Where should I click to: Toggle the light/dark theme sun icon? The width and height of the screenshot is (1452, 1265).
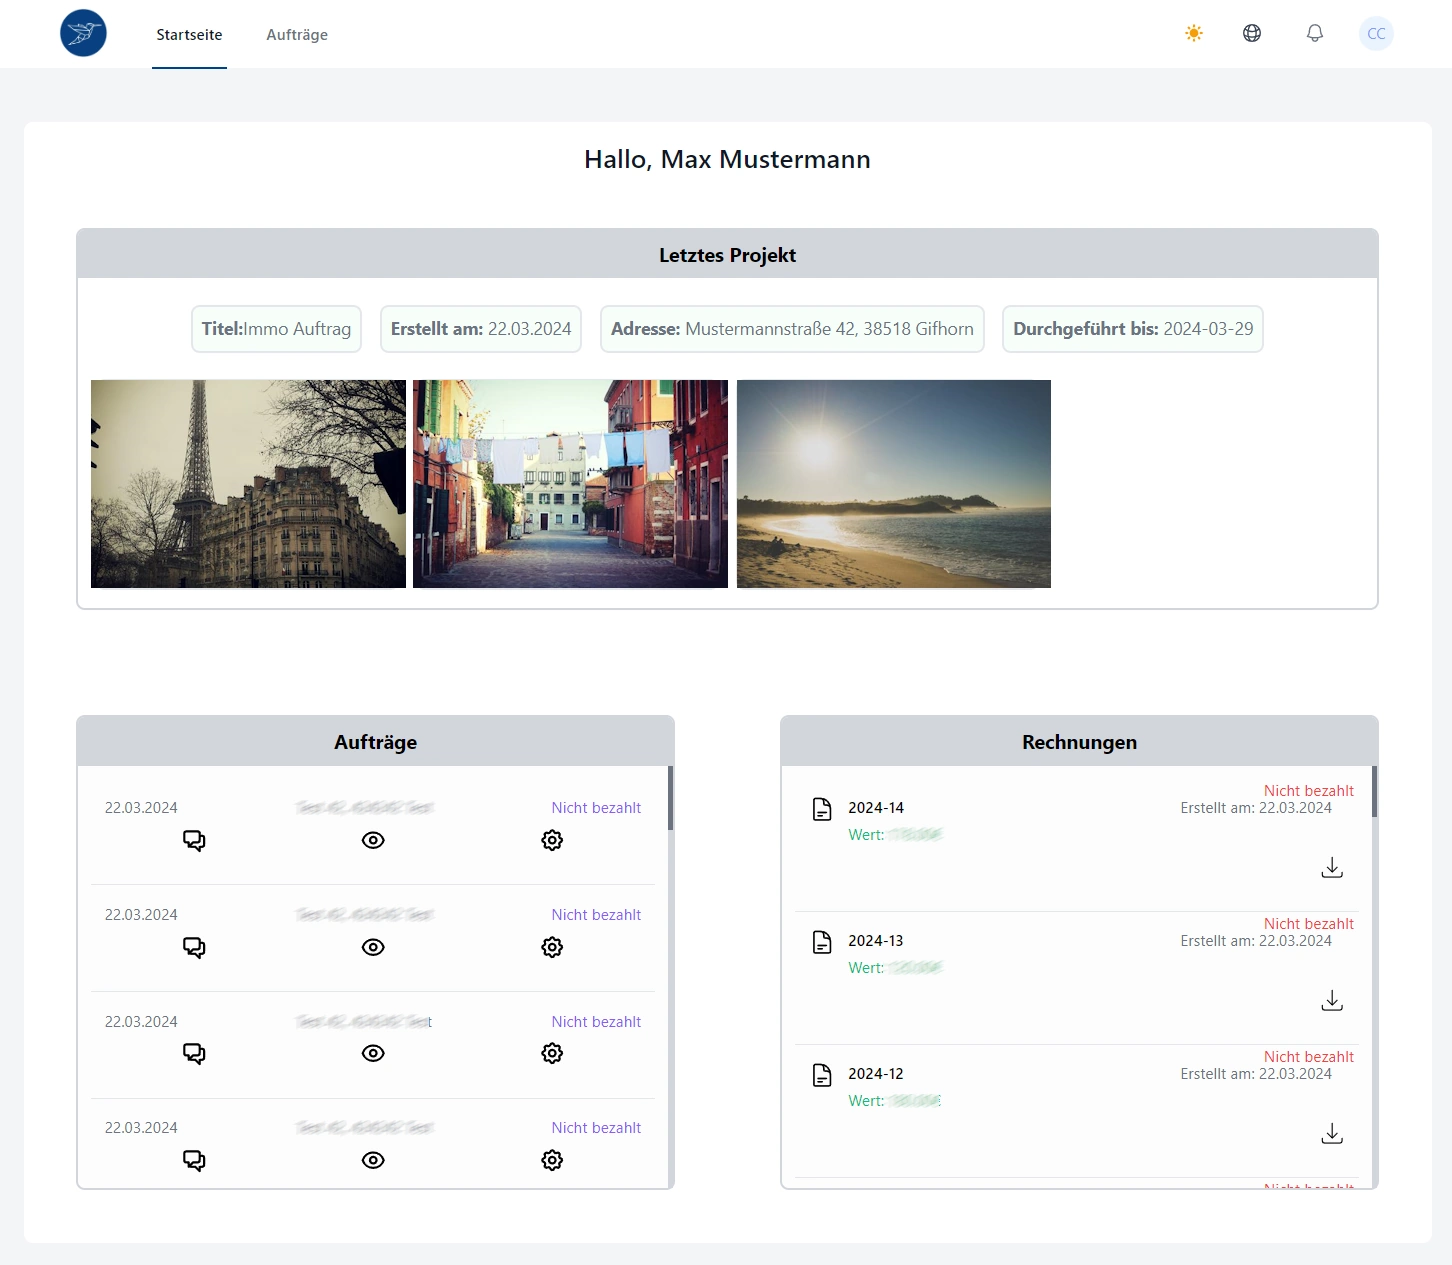tap(1194, 33)
